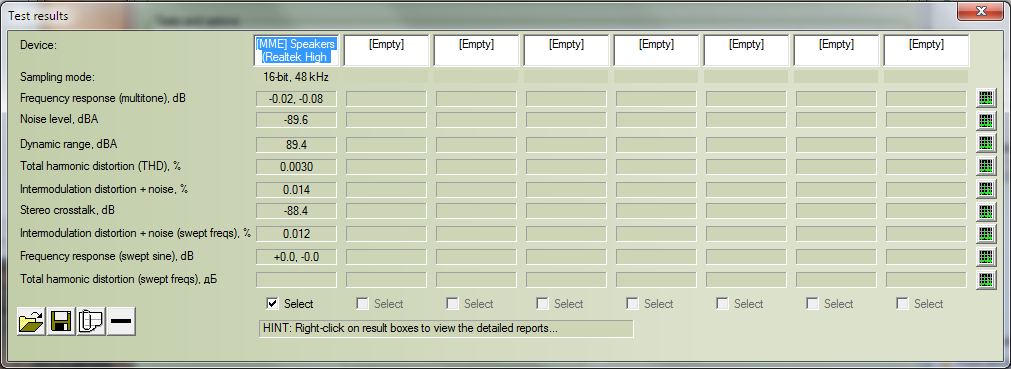This screenshot has width=1011, height=369.
Task: Click the last [Empty] device slot
Action: (927, 50)
